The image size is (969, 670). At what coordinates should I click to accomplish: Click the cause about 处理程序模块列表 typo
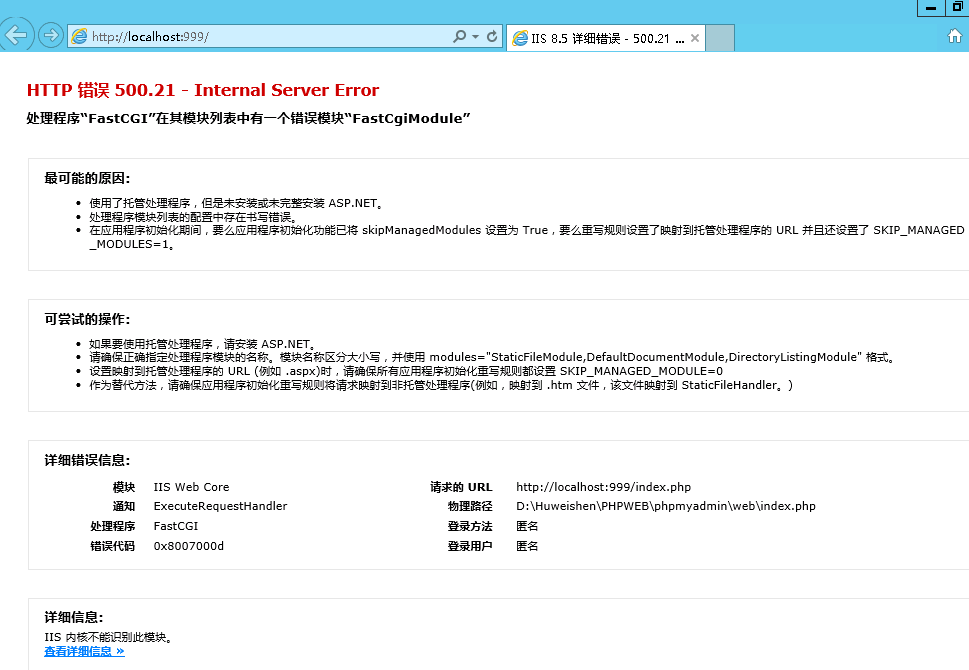pyautogui.click(x=194, y=217)
